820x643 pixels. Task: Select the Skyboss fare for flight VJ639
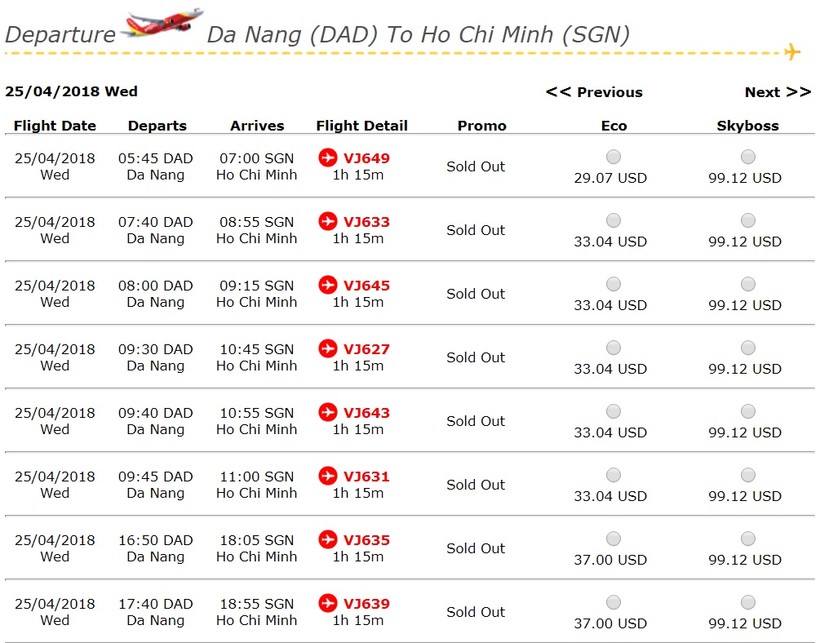748,603
